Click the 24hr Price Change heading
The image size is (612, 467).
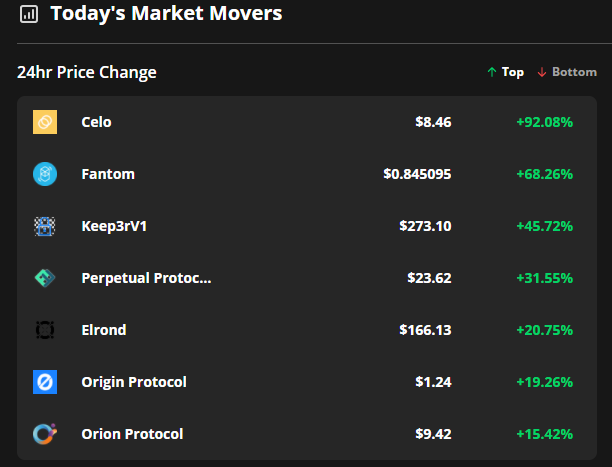(x=87, y=72)
